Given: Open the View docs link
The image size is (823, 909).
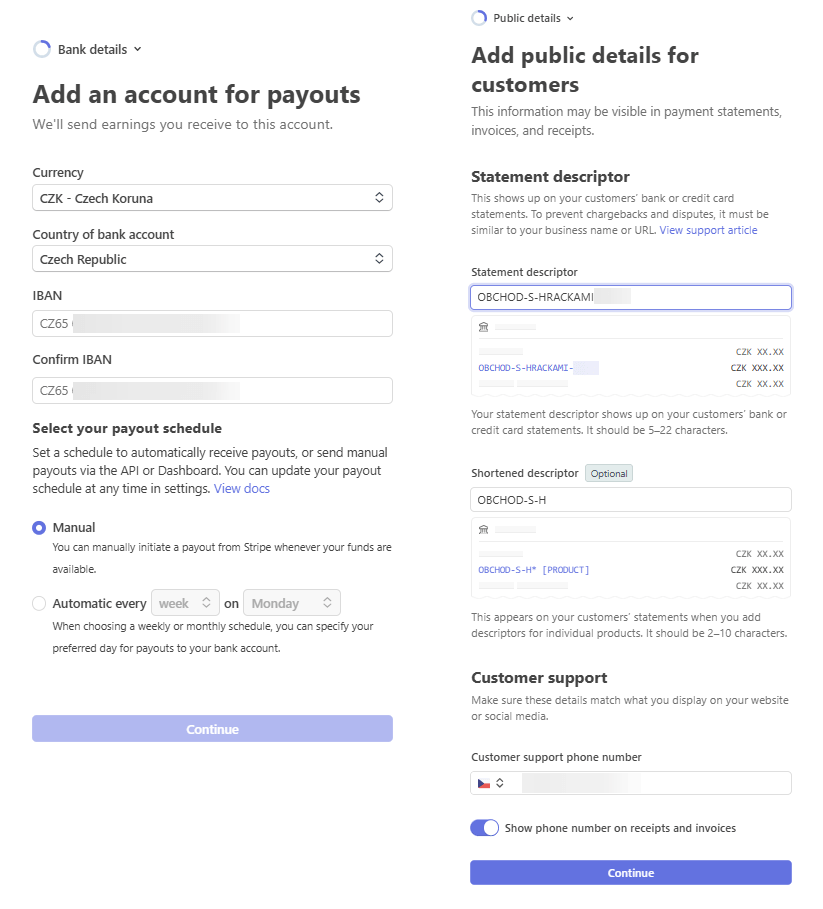Looking at the screenshot, I should tap(242, 489).
